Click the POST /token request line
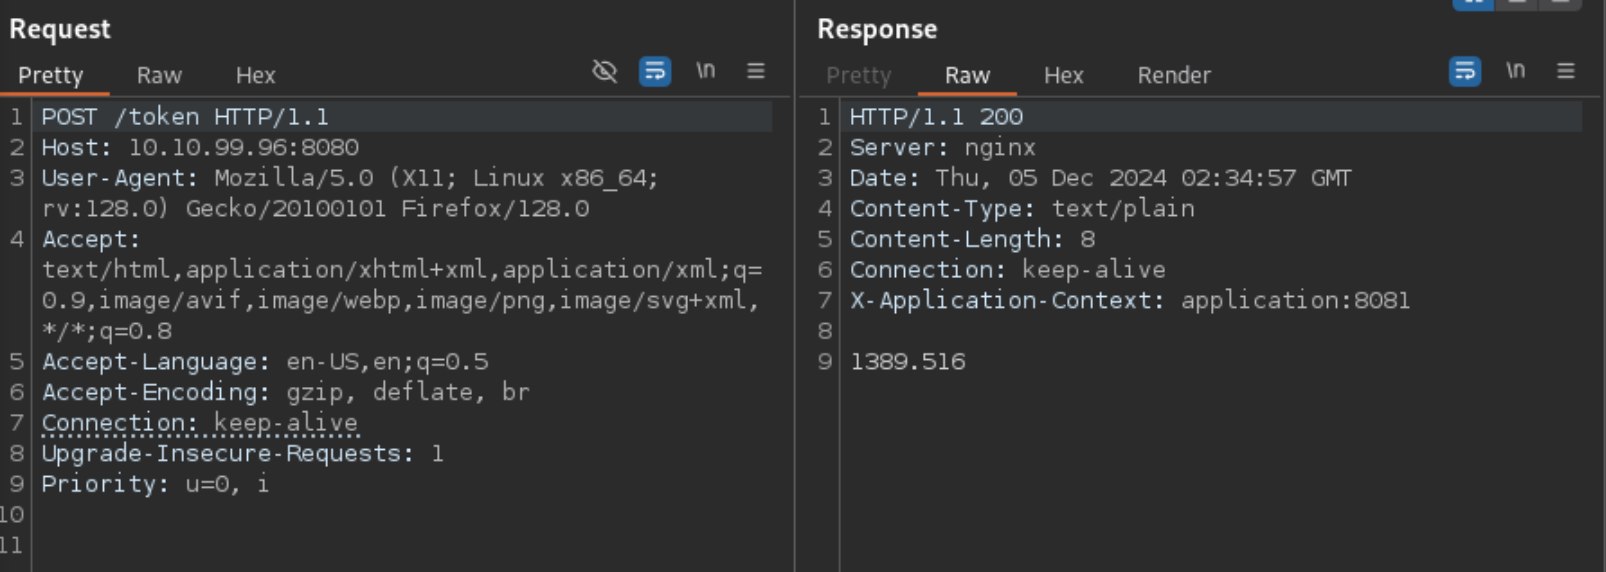Image resolution: width=1606 pixels, height=572 pixels. 185,117
